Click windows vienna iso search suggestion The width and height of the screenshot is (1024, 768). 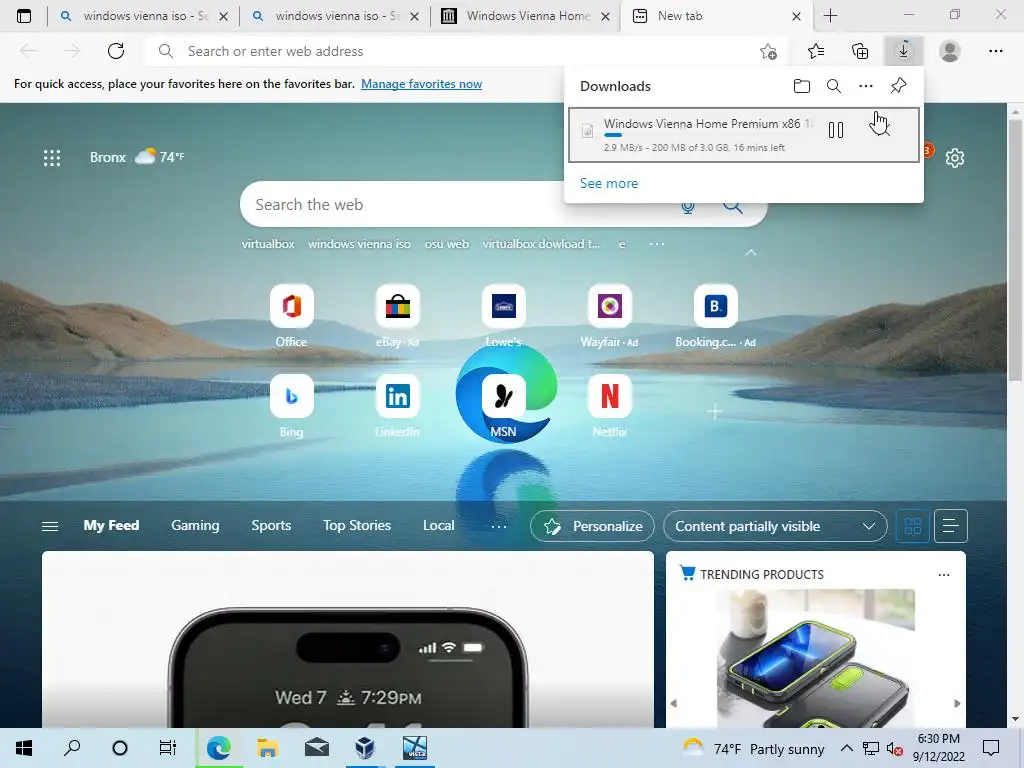(359, 244)
